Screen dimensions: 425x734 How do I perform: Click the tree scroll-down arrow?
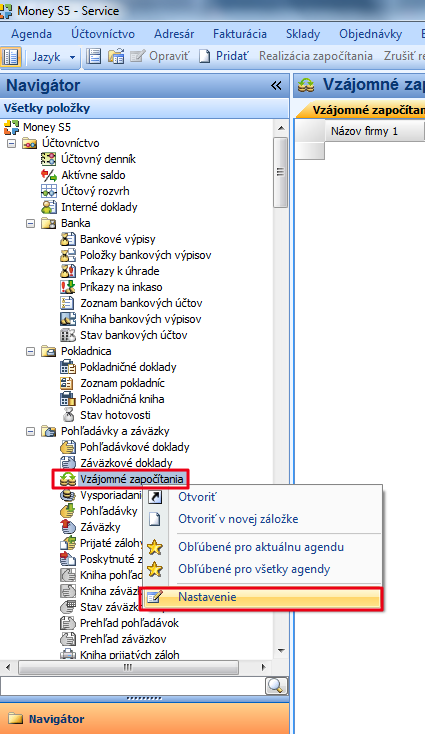281,651
